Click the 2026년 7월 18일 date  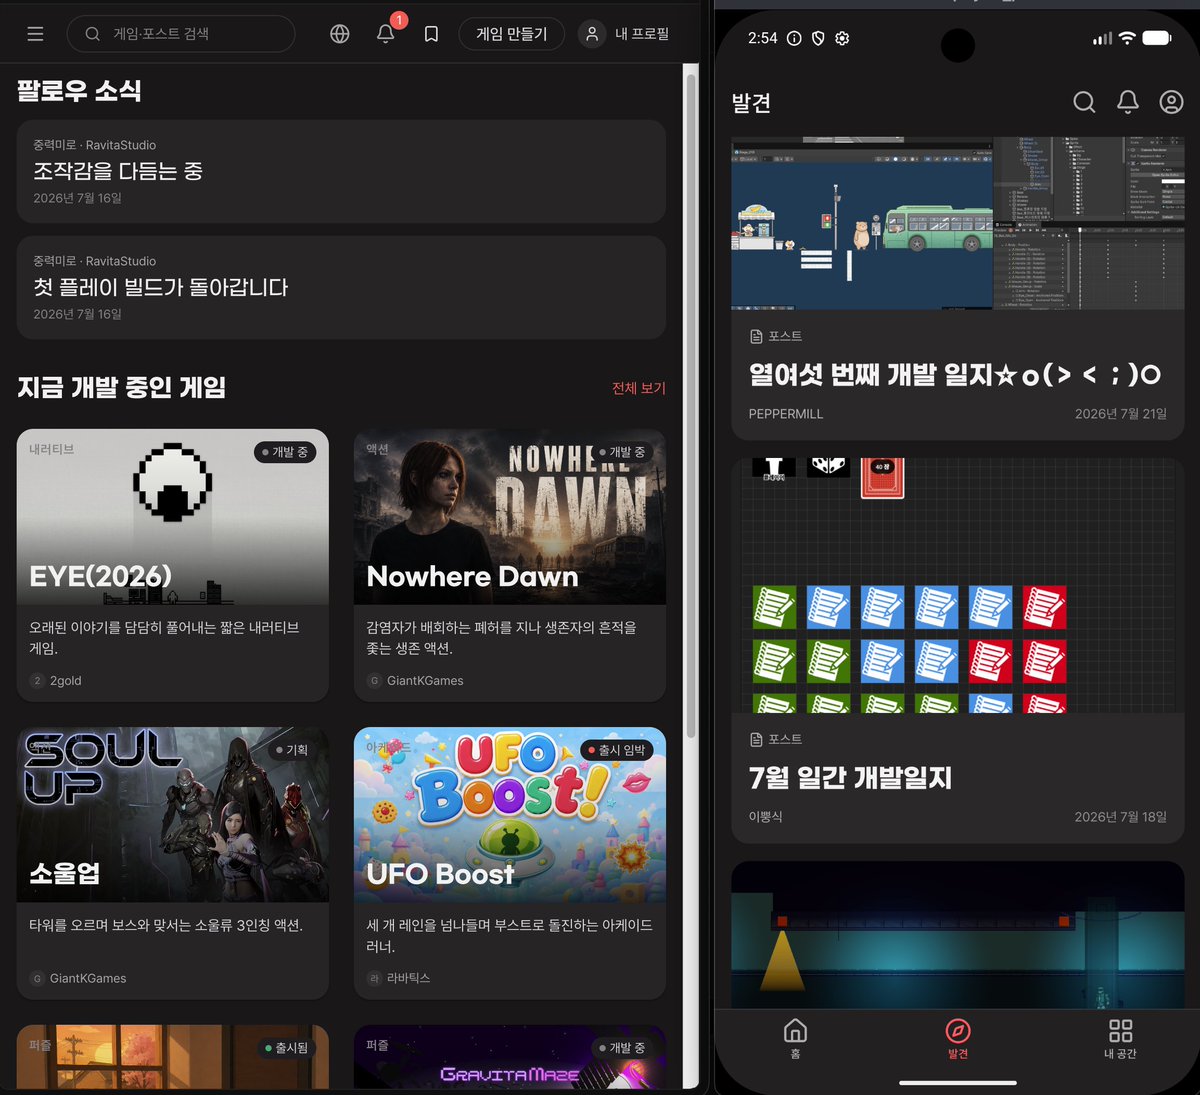click(x=1121, y=817)
